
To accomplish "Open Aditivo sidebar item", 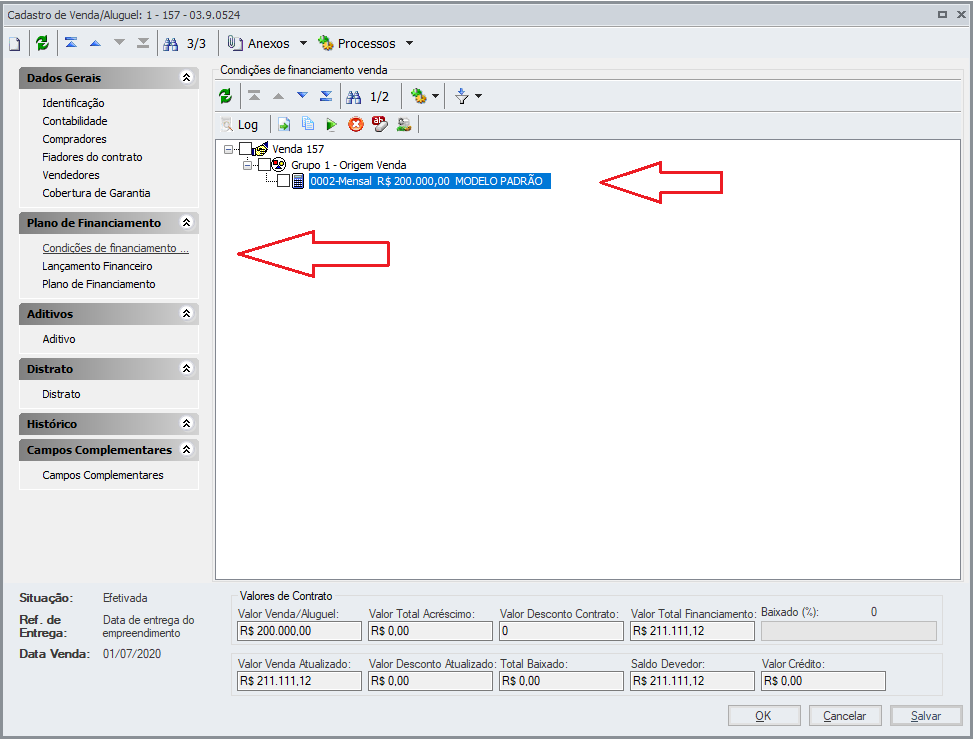I will coord(59,339).
